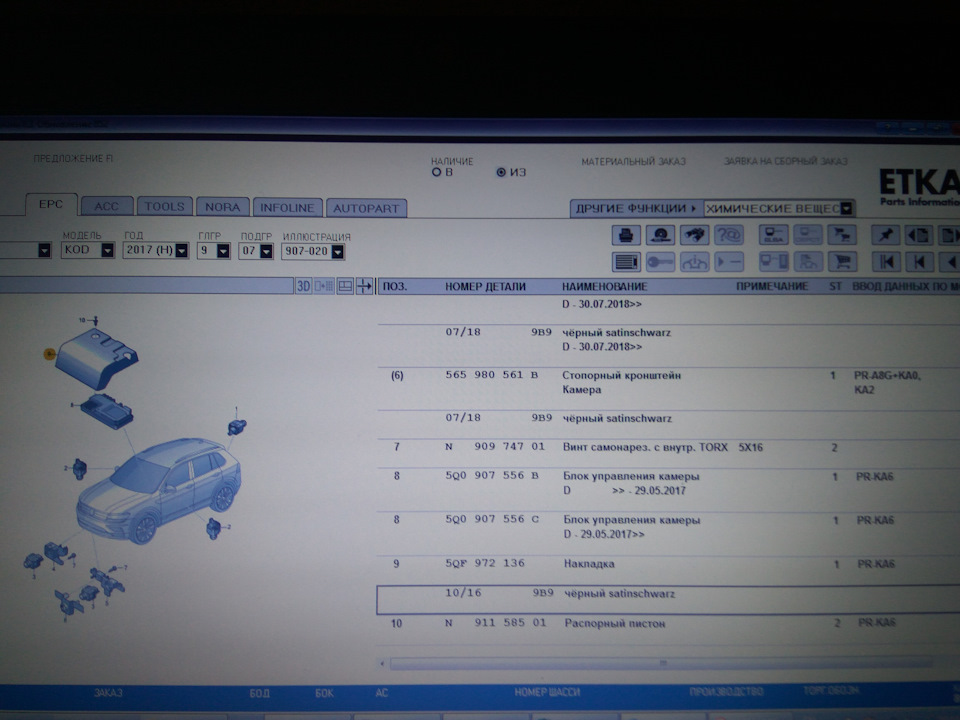Open the ПОДГР subgroup 07 dropdown

tap(266, 251)
